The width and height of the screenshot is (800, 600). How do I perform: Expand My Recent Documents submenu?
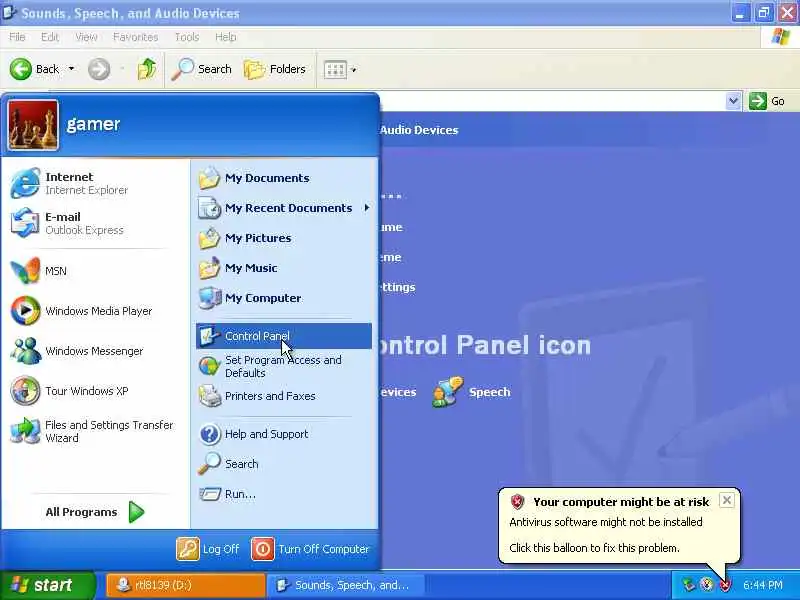click(284, 208)
